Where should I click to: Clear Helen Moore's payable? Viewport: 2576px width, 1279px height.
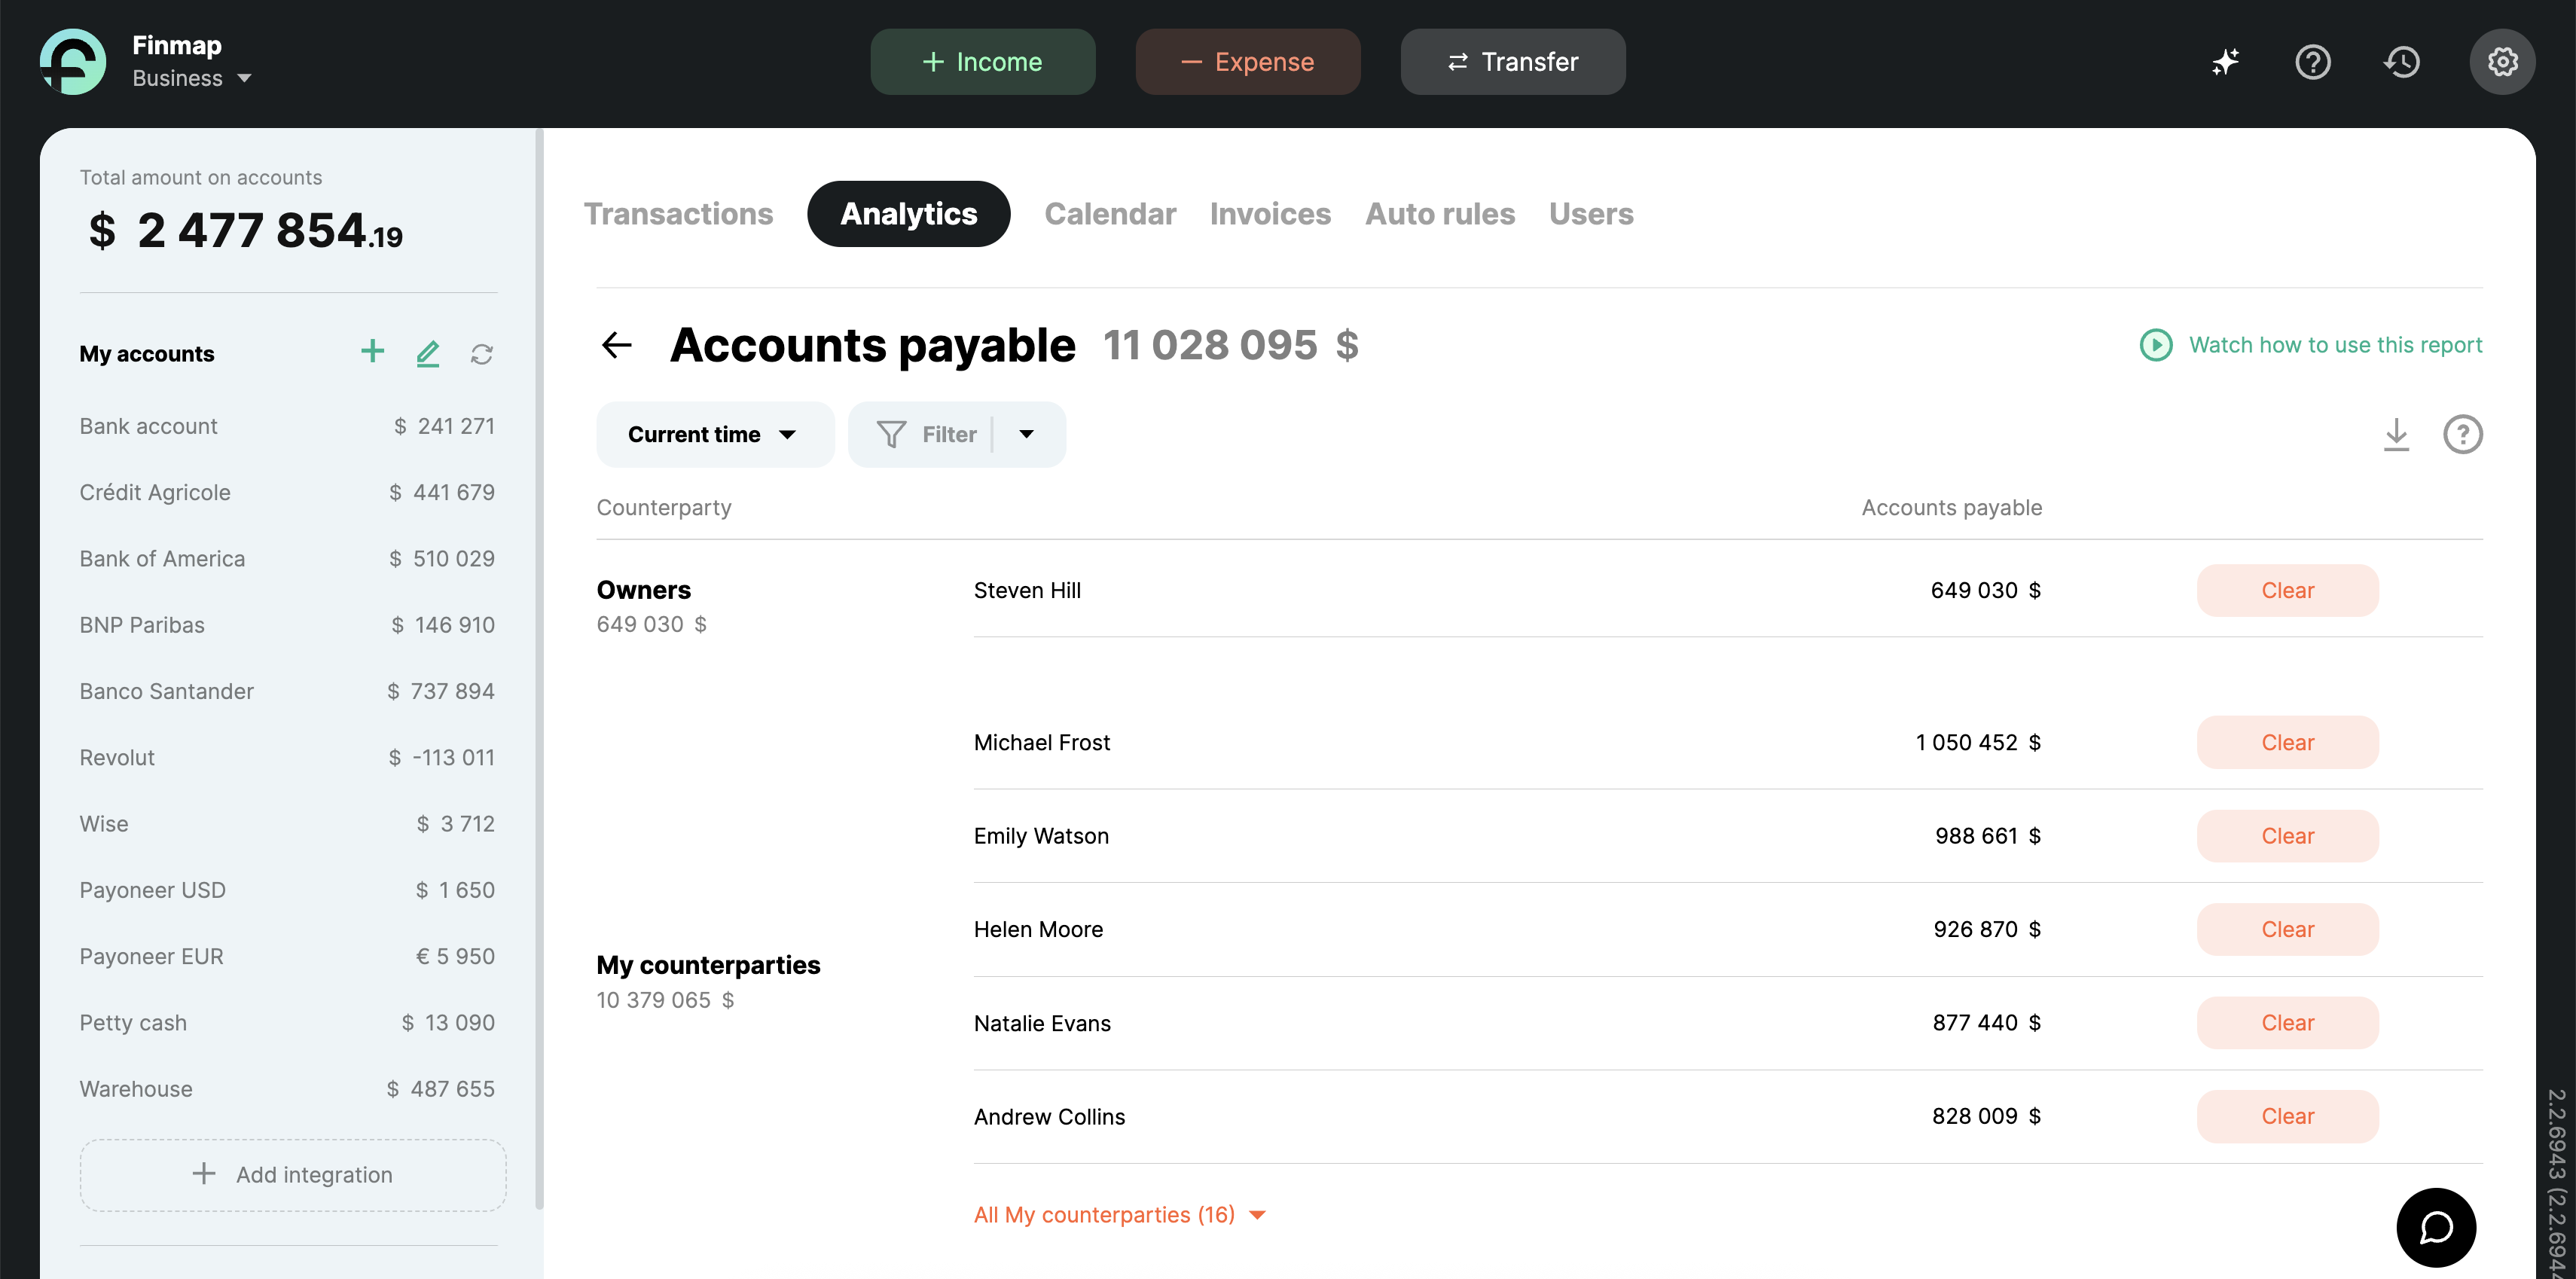(2287, 929)
